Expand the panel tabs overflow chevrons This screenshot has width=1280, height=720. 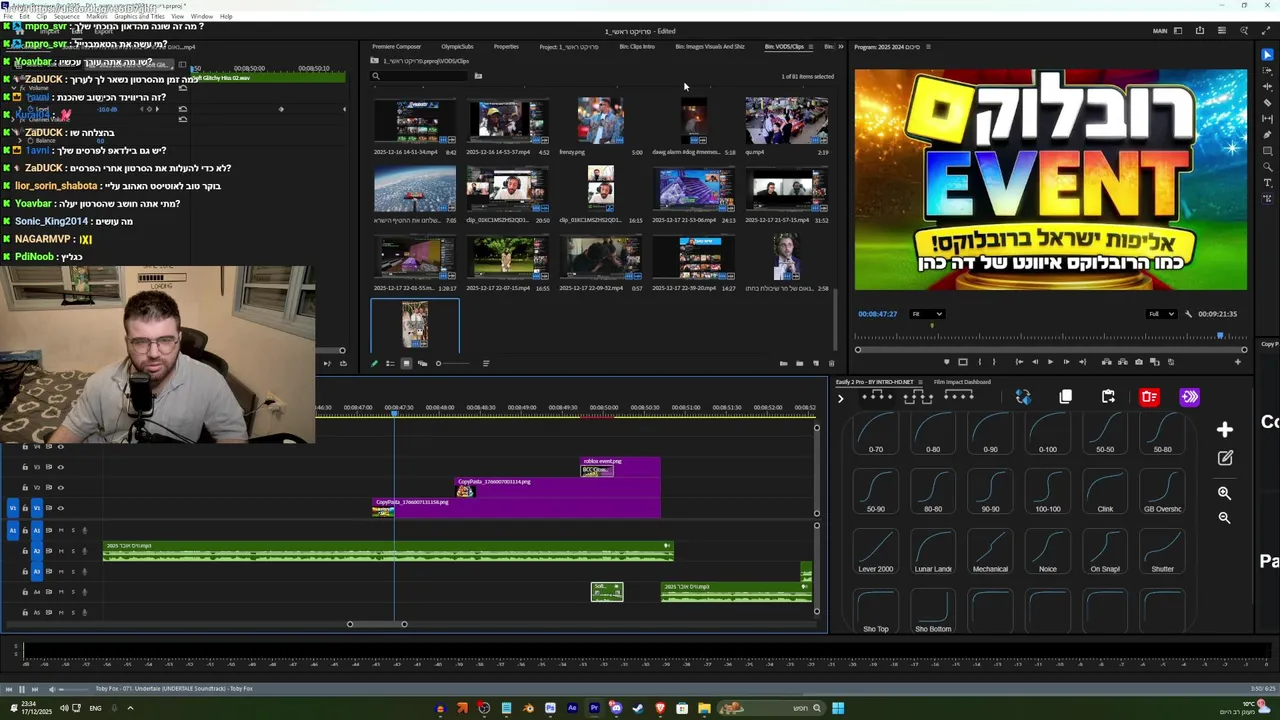click(840, 47)
